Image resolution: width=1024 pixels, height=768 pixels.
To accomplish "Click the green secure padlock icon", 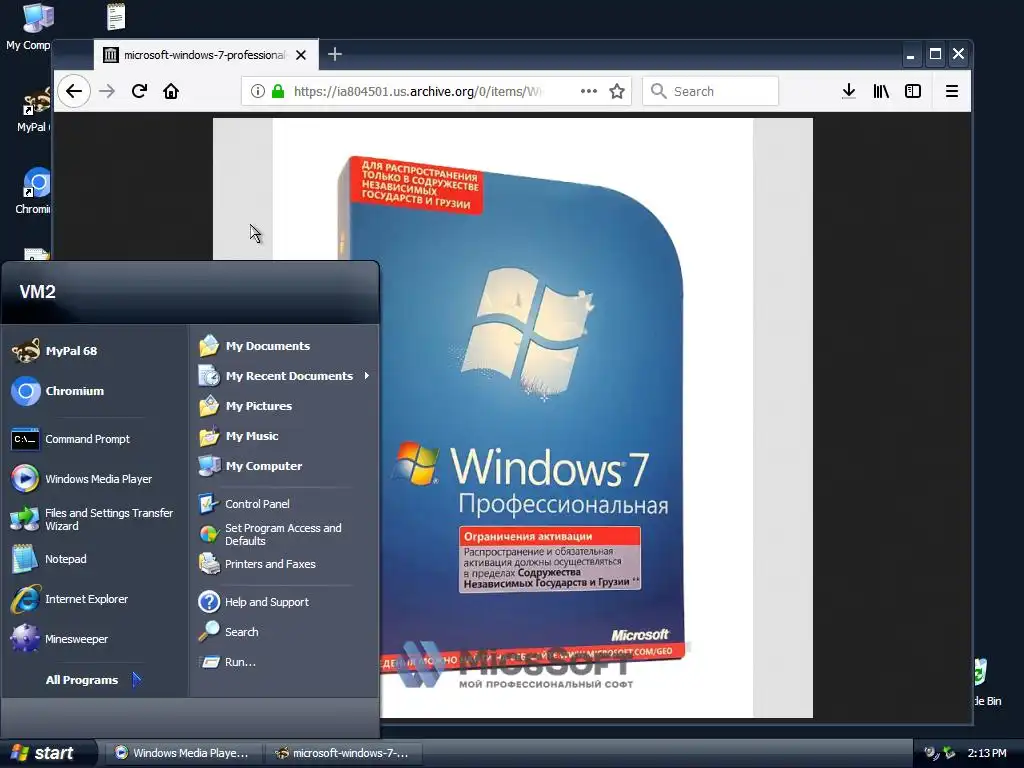I will point(278,91).
